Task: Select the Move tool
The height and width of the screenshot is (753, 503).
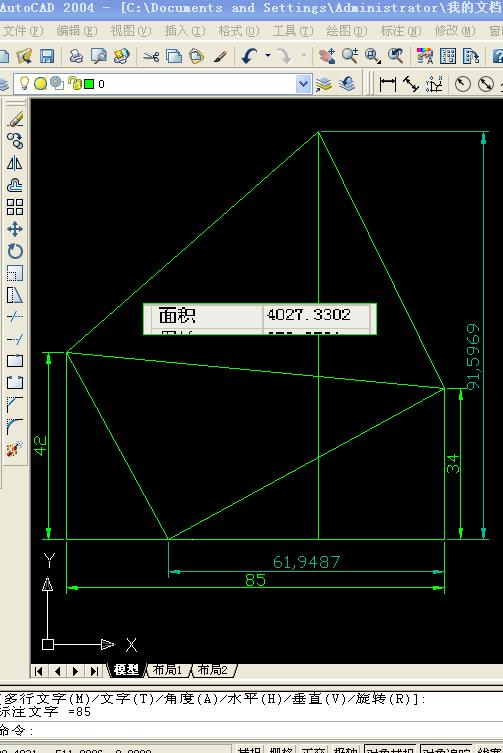Action: point(15,229)
